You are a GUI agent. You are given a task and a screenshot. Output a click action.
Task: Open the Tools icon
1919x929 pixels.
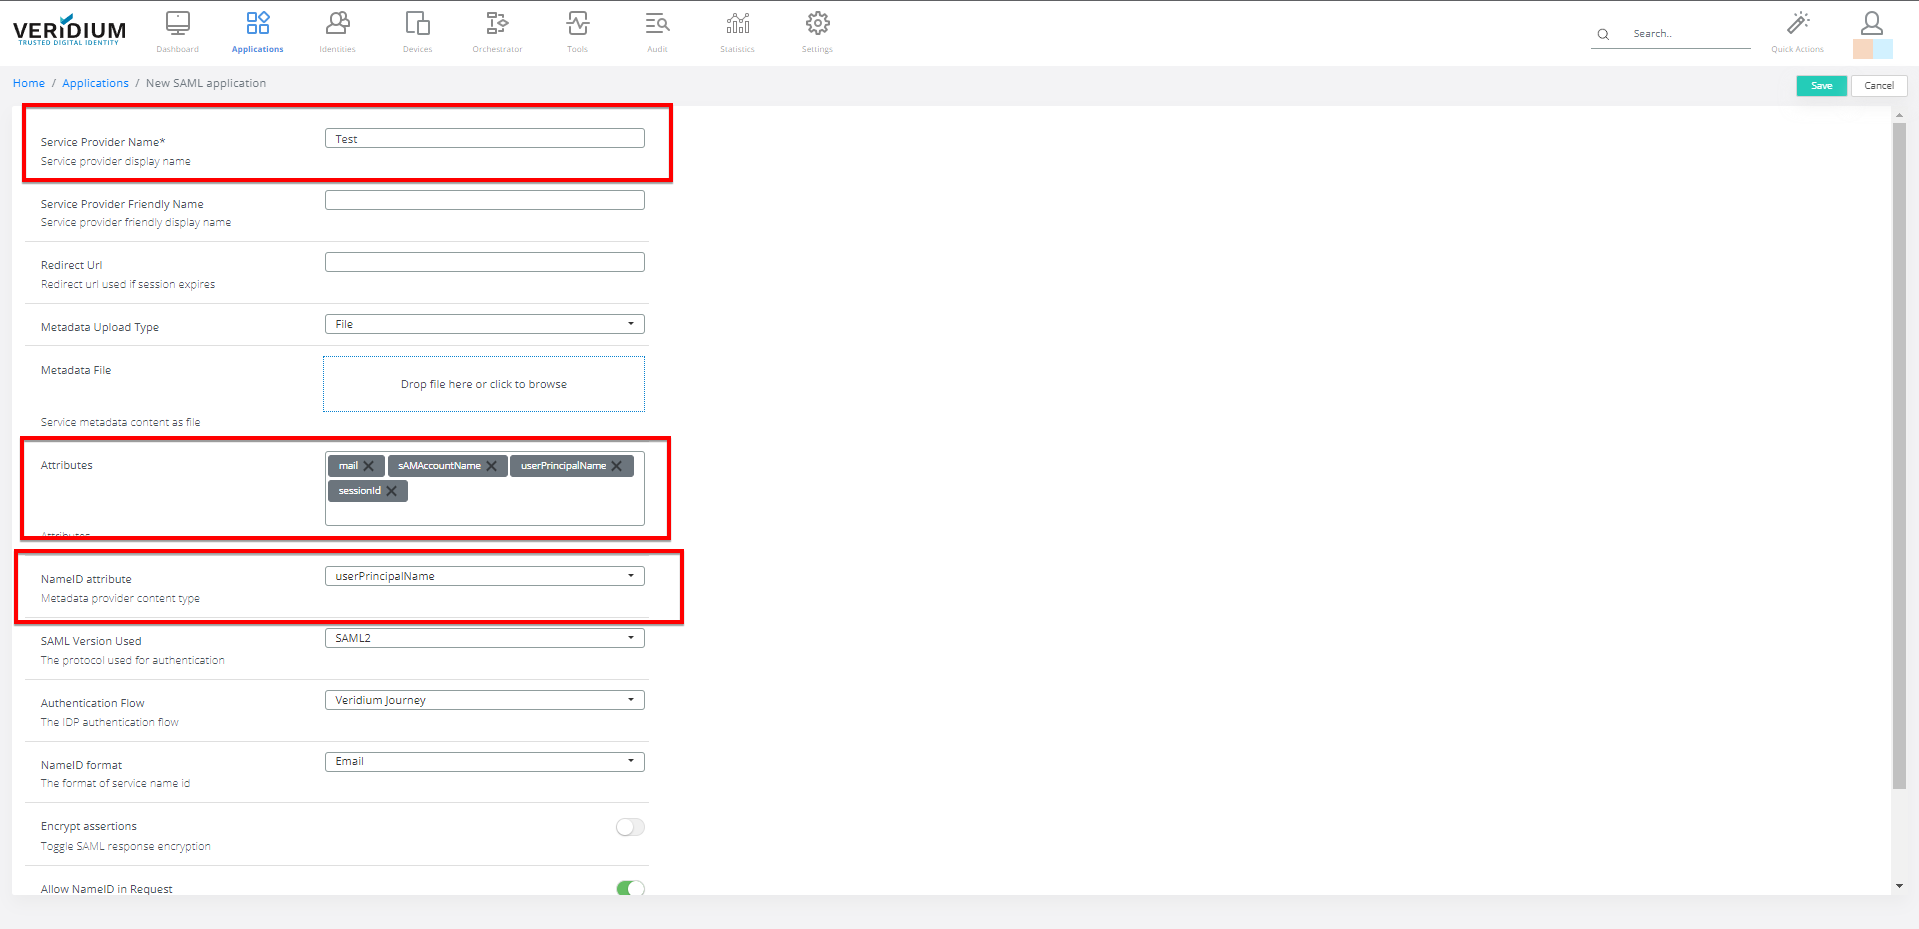point(577,24)
